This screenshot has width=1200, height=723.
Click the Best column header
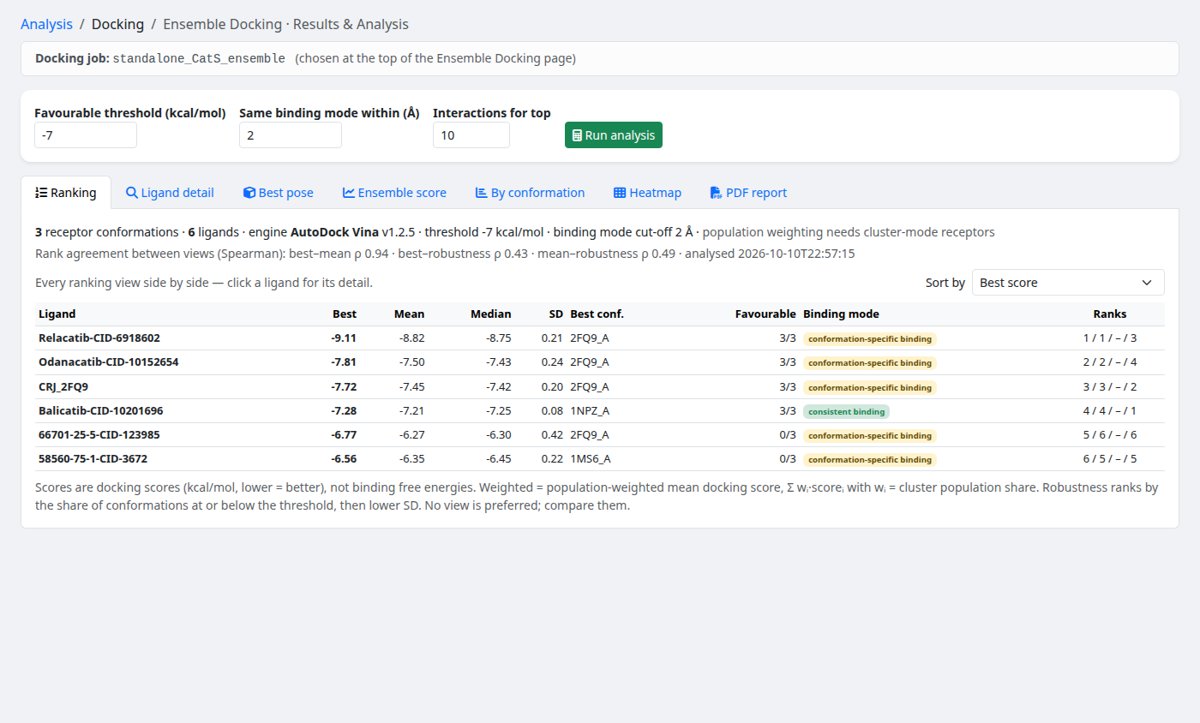(x=344, y=314)
